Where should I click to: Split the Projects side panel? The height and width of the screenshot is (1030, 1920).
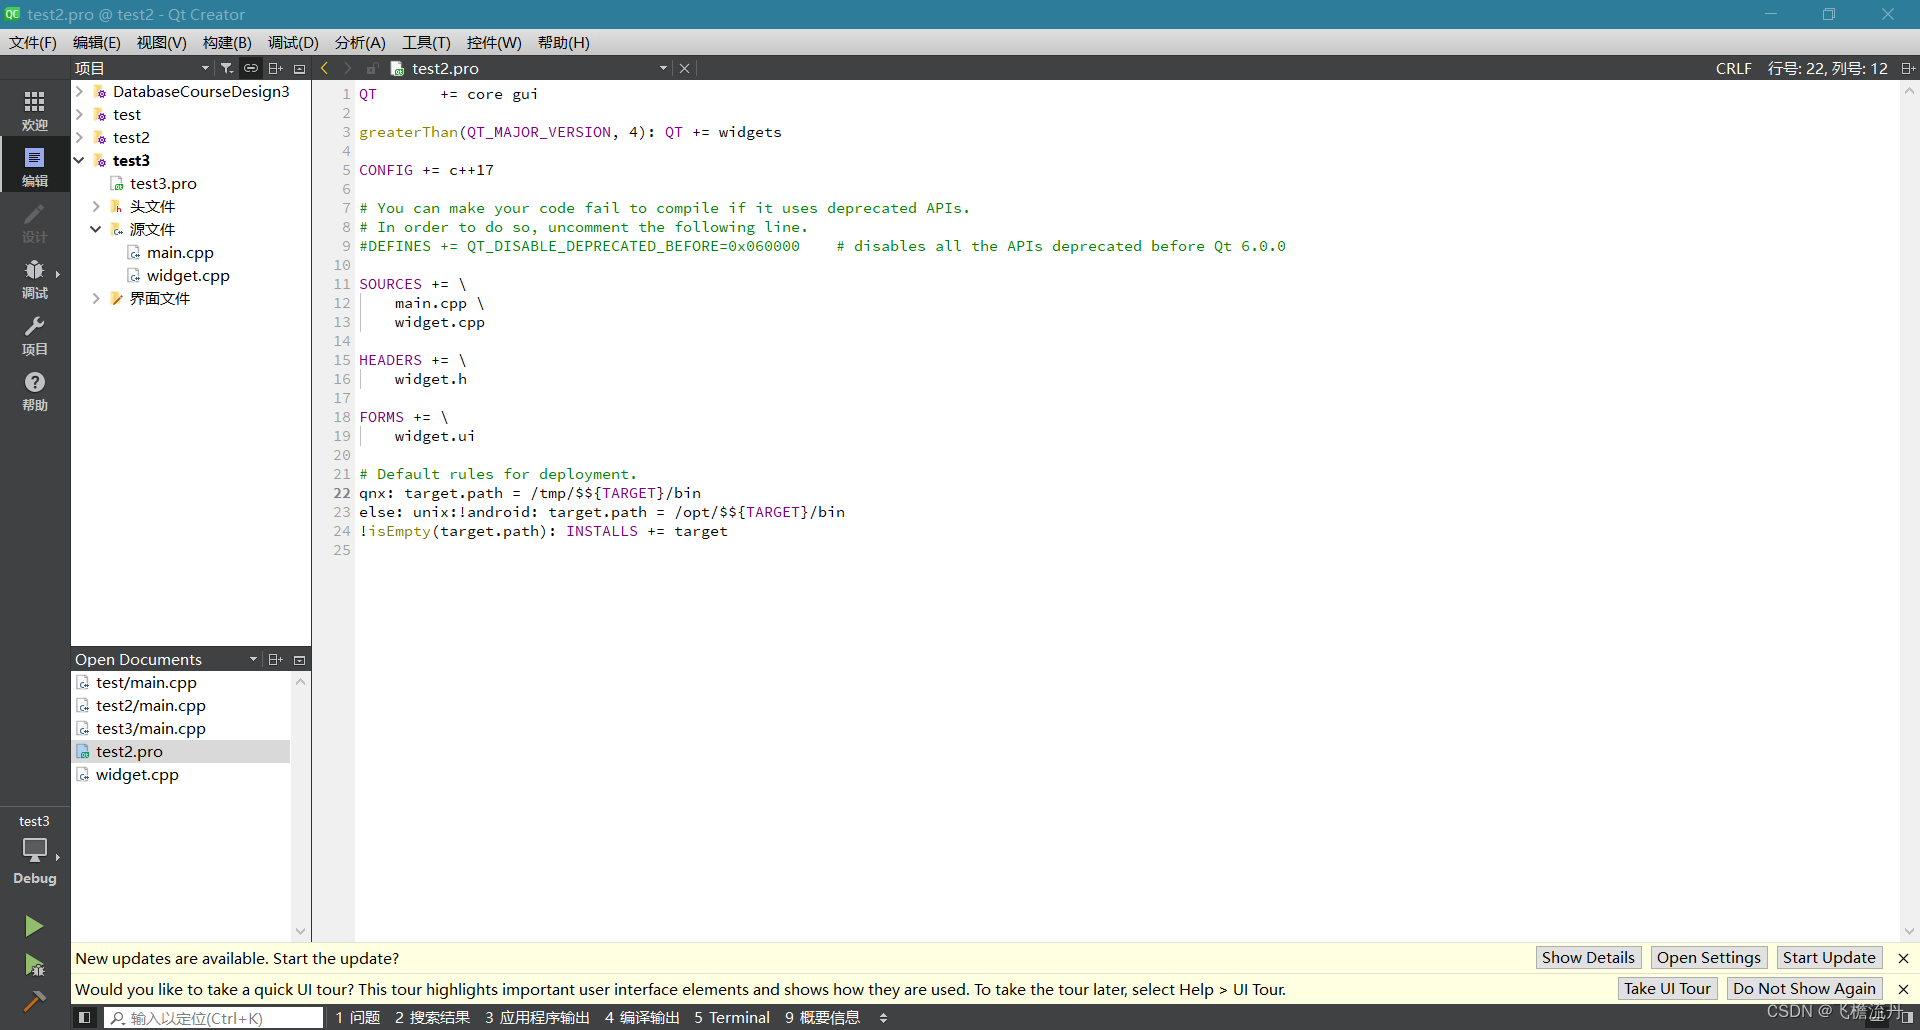(x=276, y=68)
